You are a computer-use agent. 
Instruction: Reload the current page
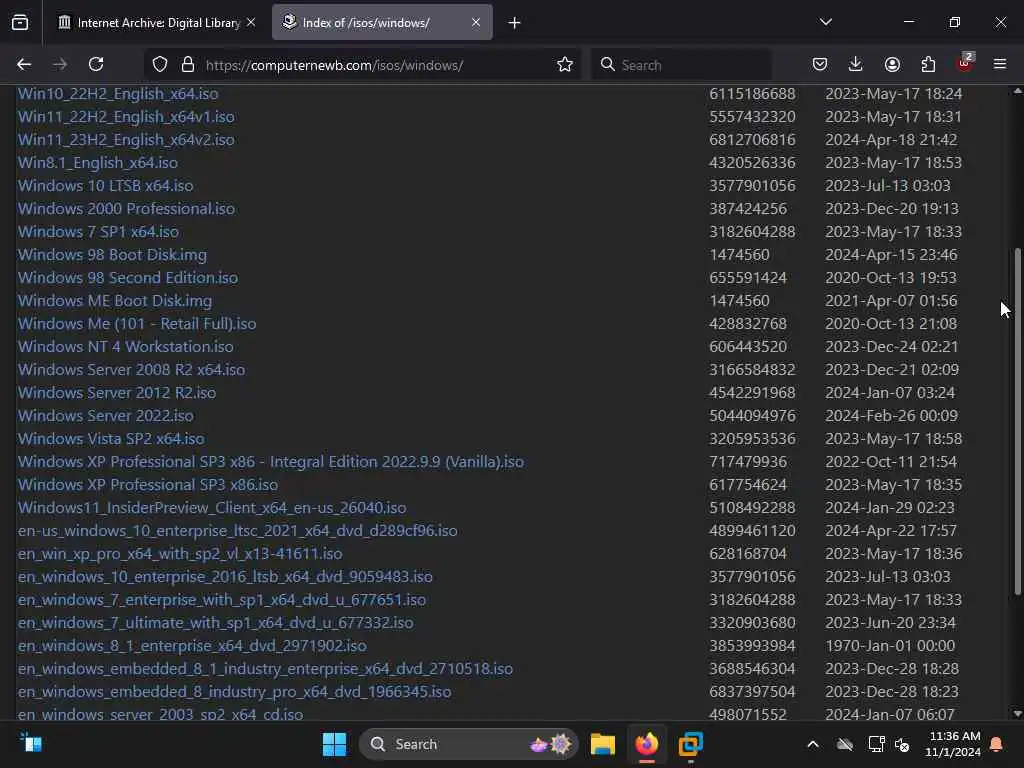click(96, 64)
